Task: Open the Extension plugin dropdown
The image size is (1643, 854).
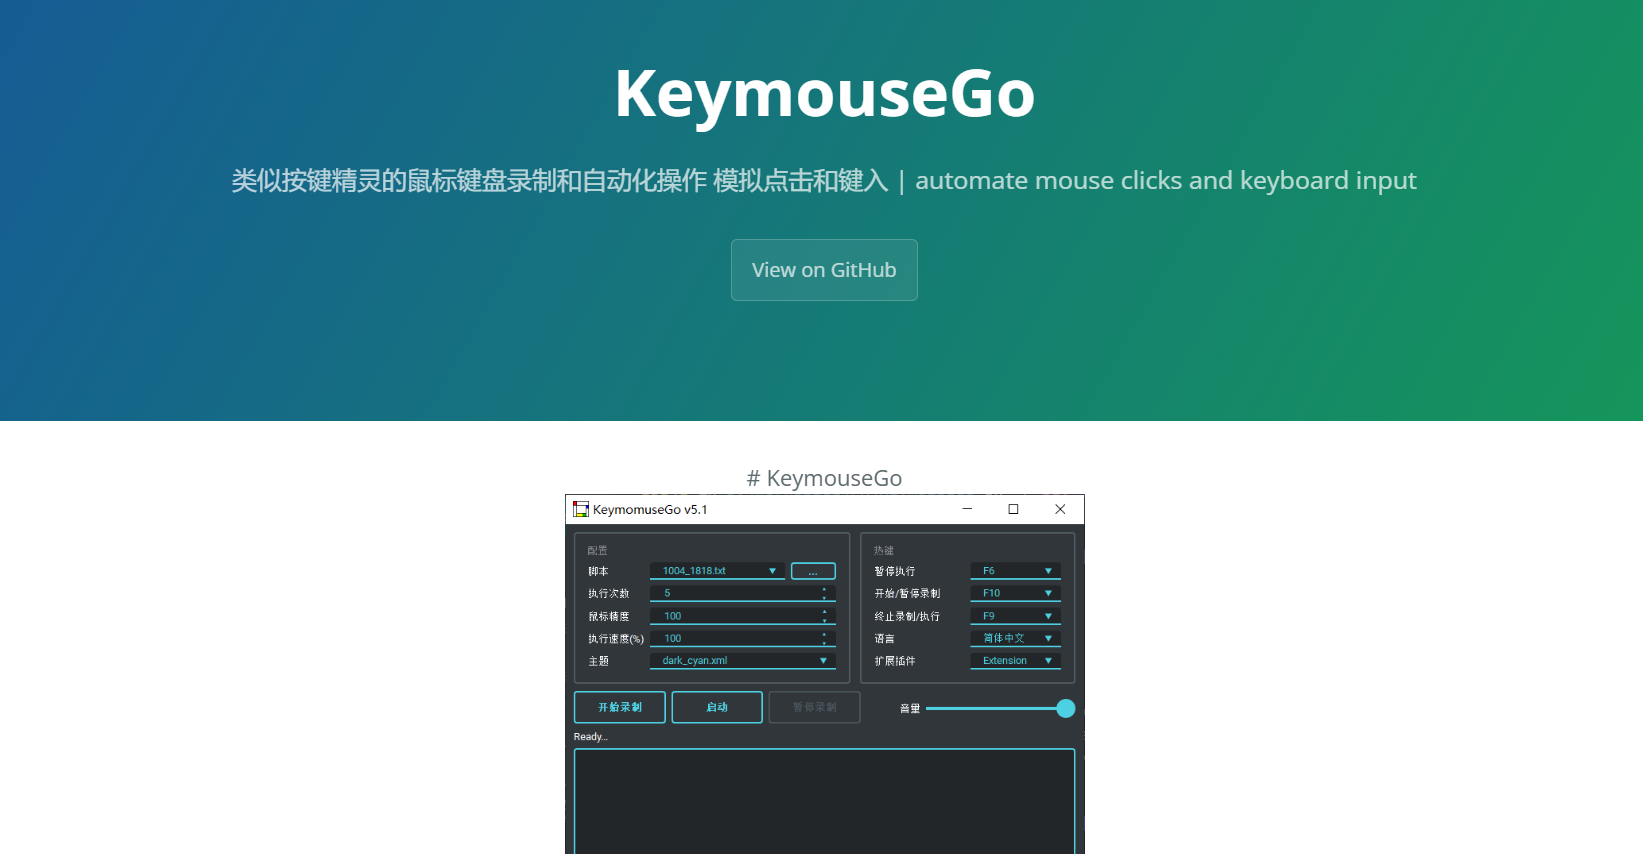Action: [x=1015, y=661]
